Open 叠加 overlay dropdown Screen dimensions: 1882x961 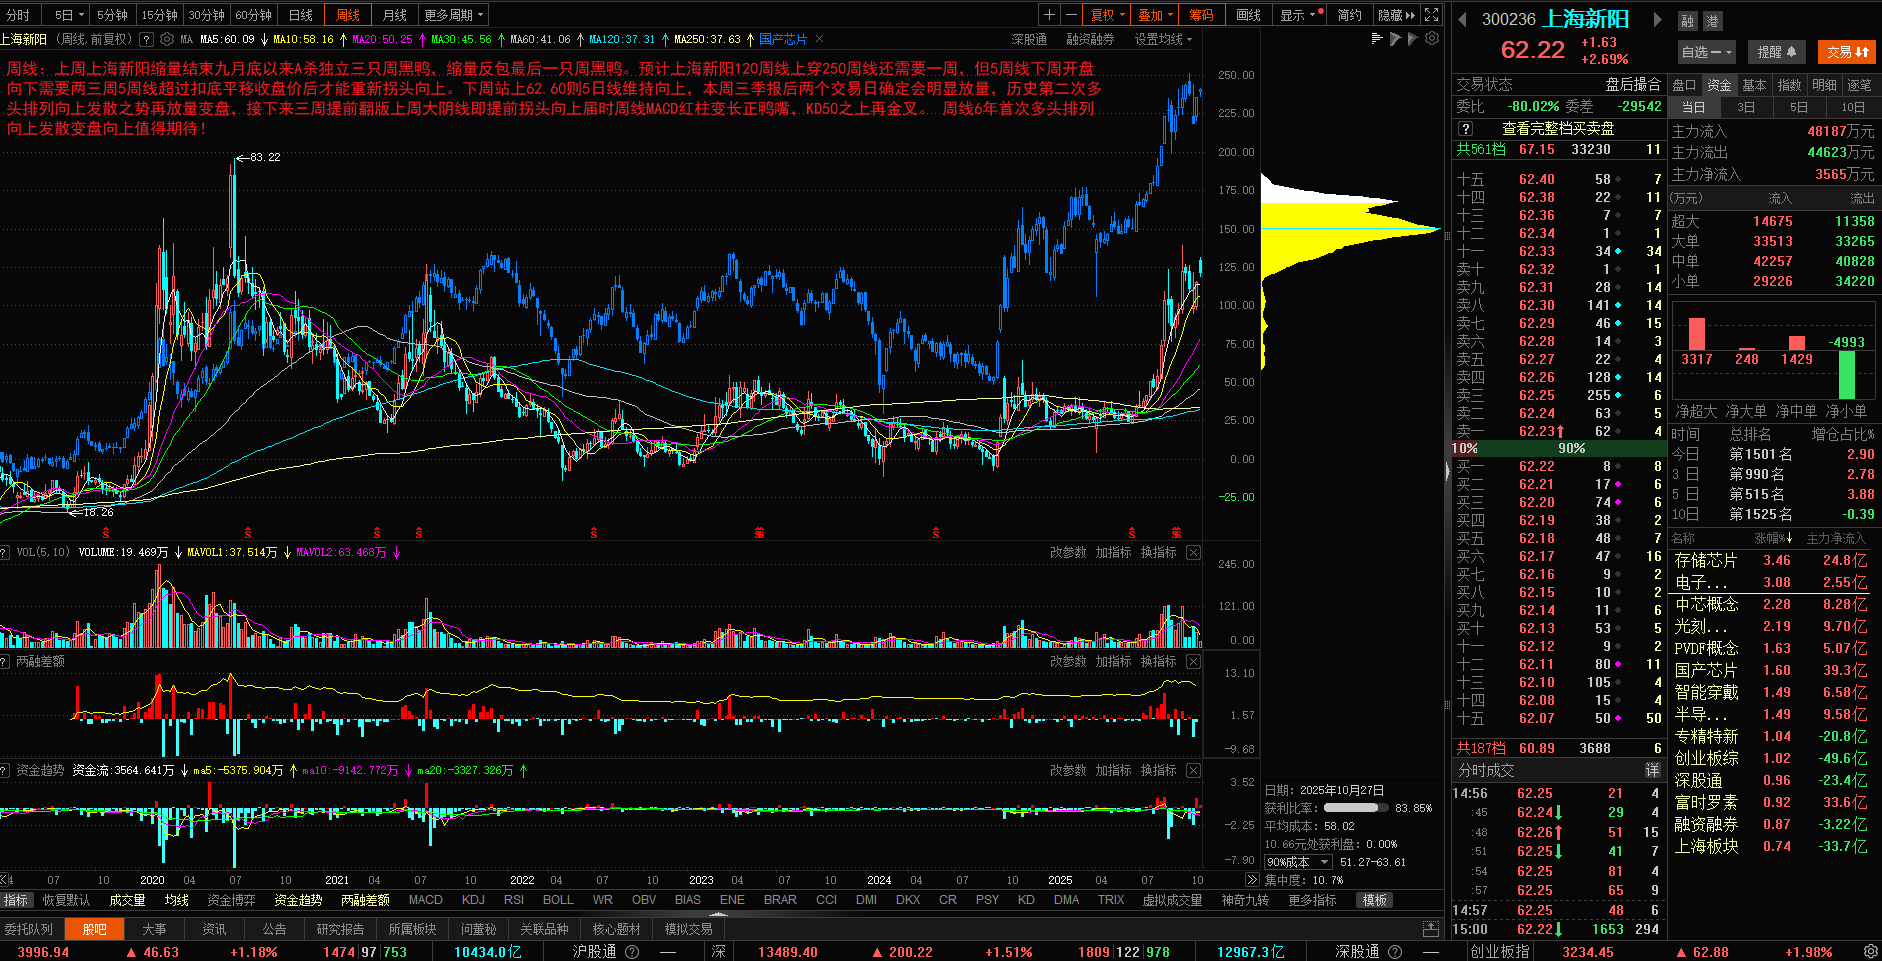(1155, 15)
